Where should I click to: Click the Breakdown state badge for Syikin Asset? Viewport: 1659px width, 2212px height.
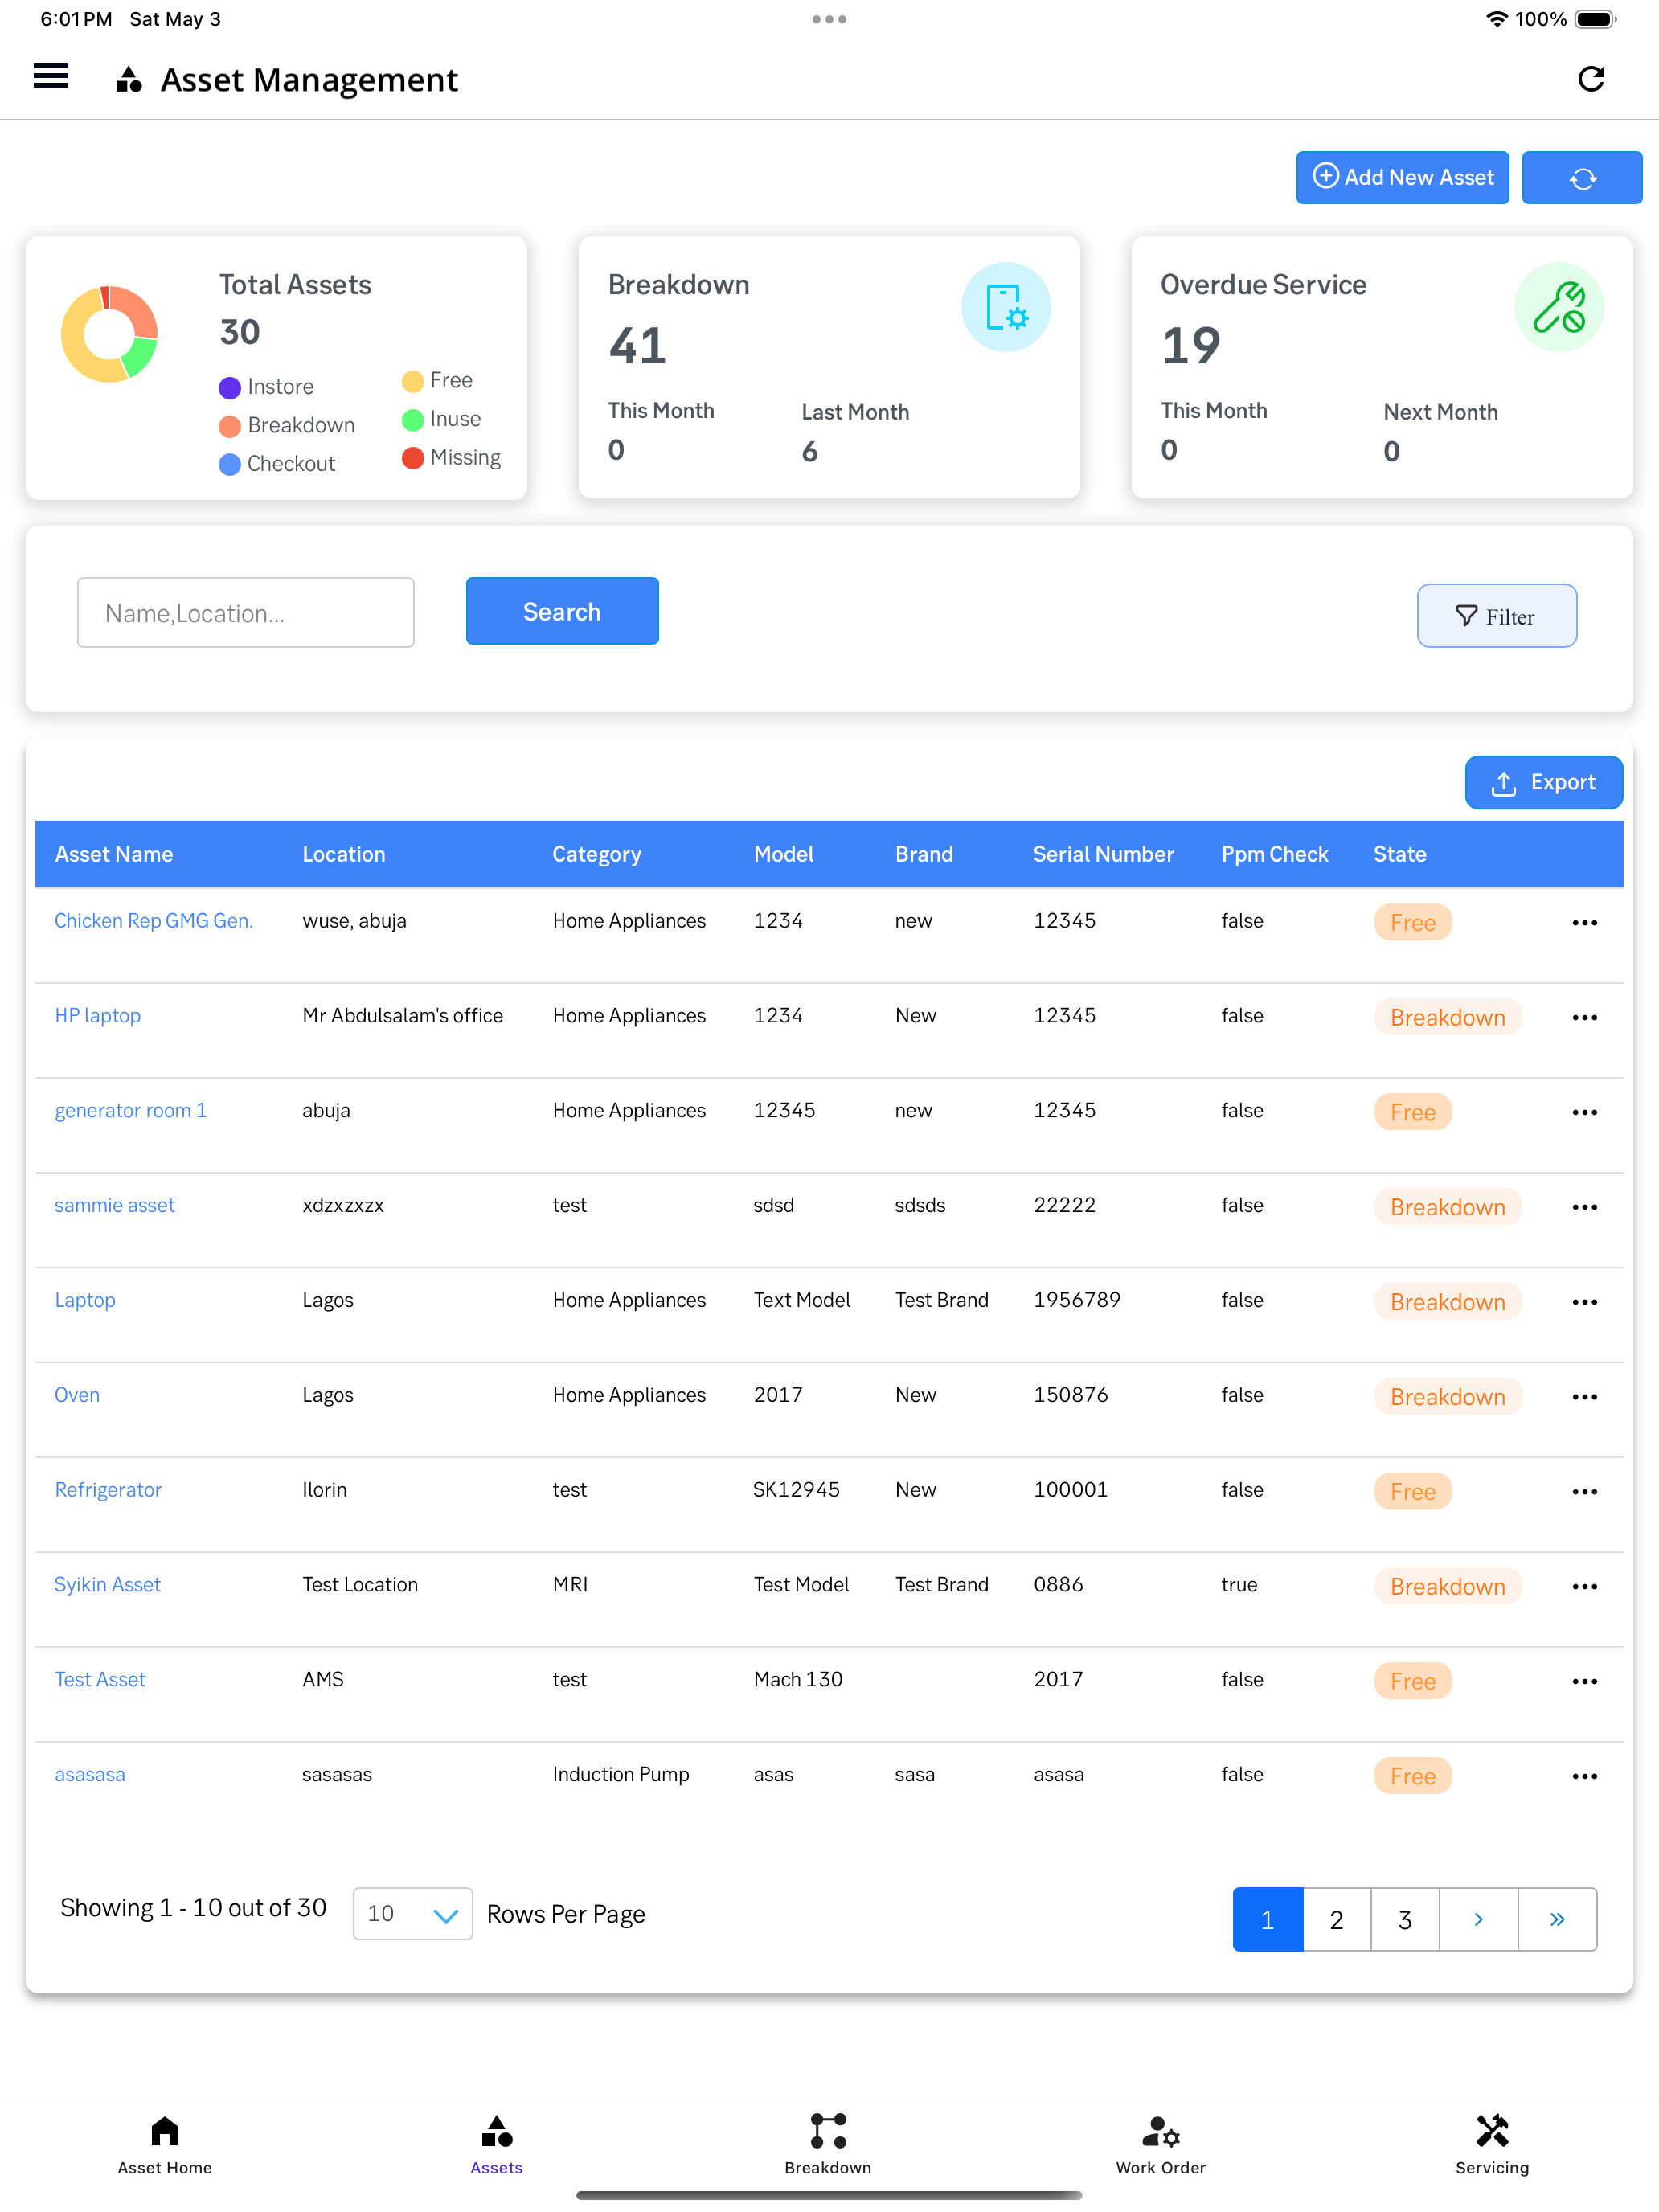pyautogui.click(x=1447, y=1587)
